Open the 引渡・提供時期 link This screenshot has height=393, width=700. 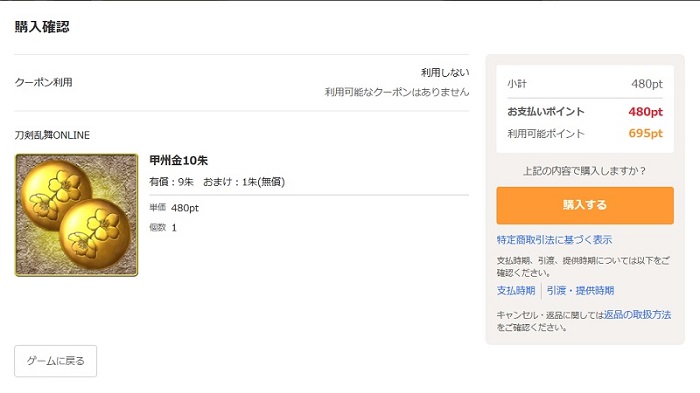coord(580,291)
